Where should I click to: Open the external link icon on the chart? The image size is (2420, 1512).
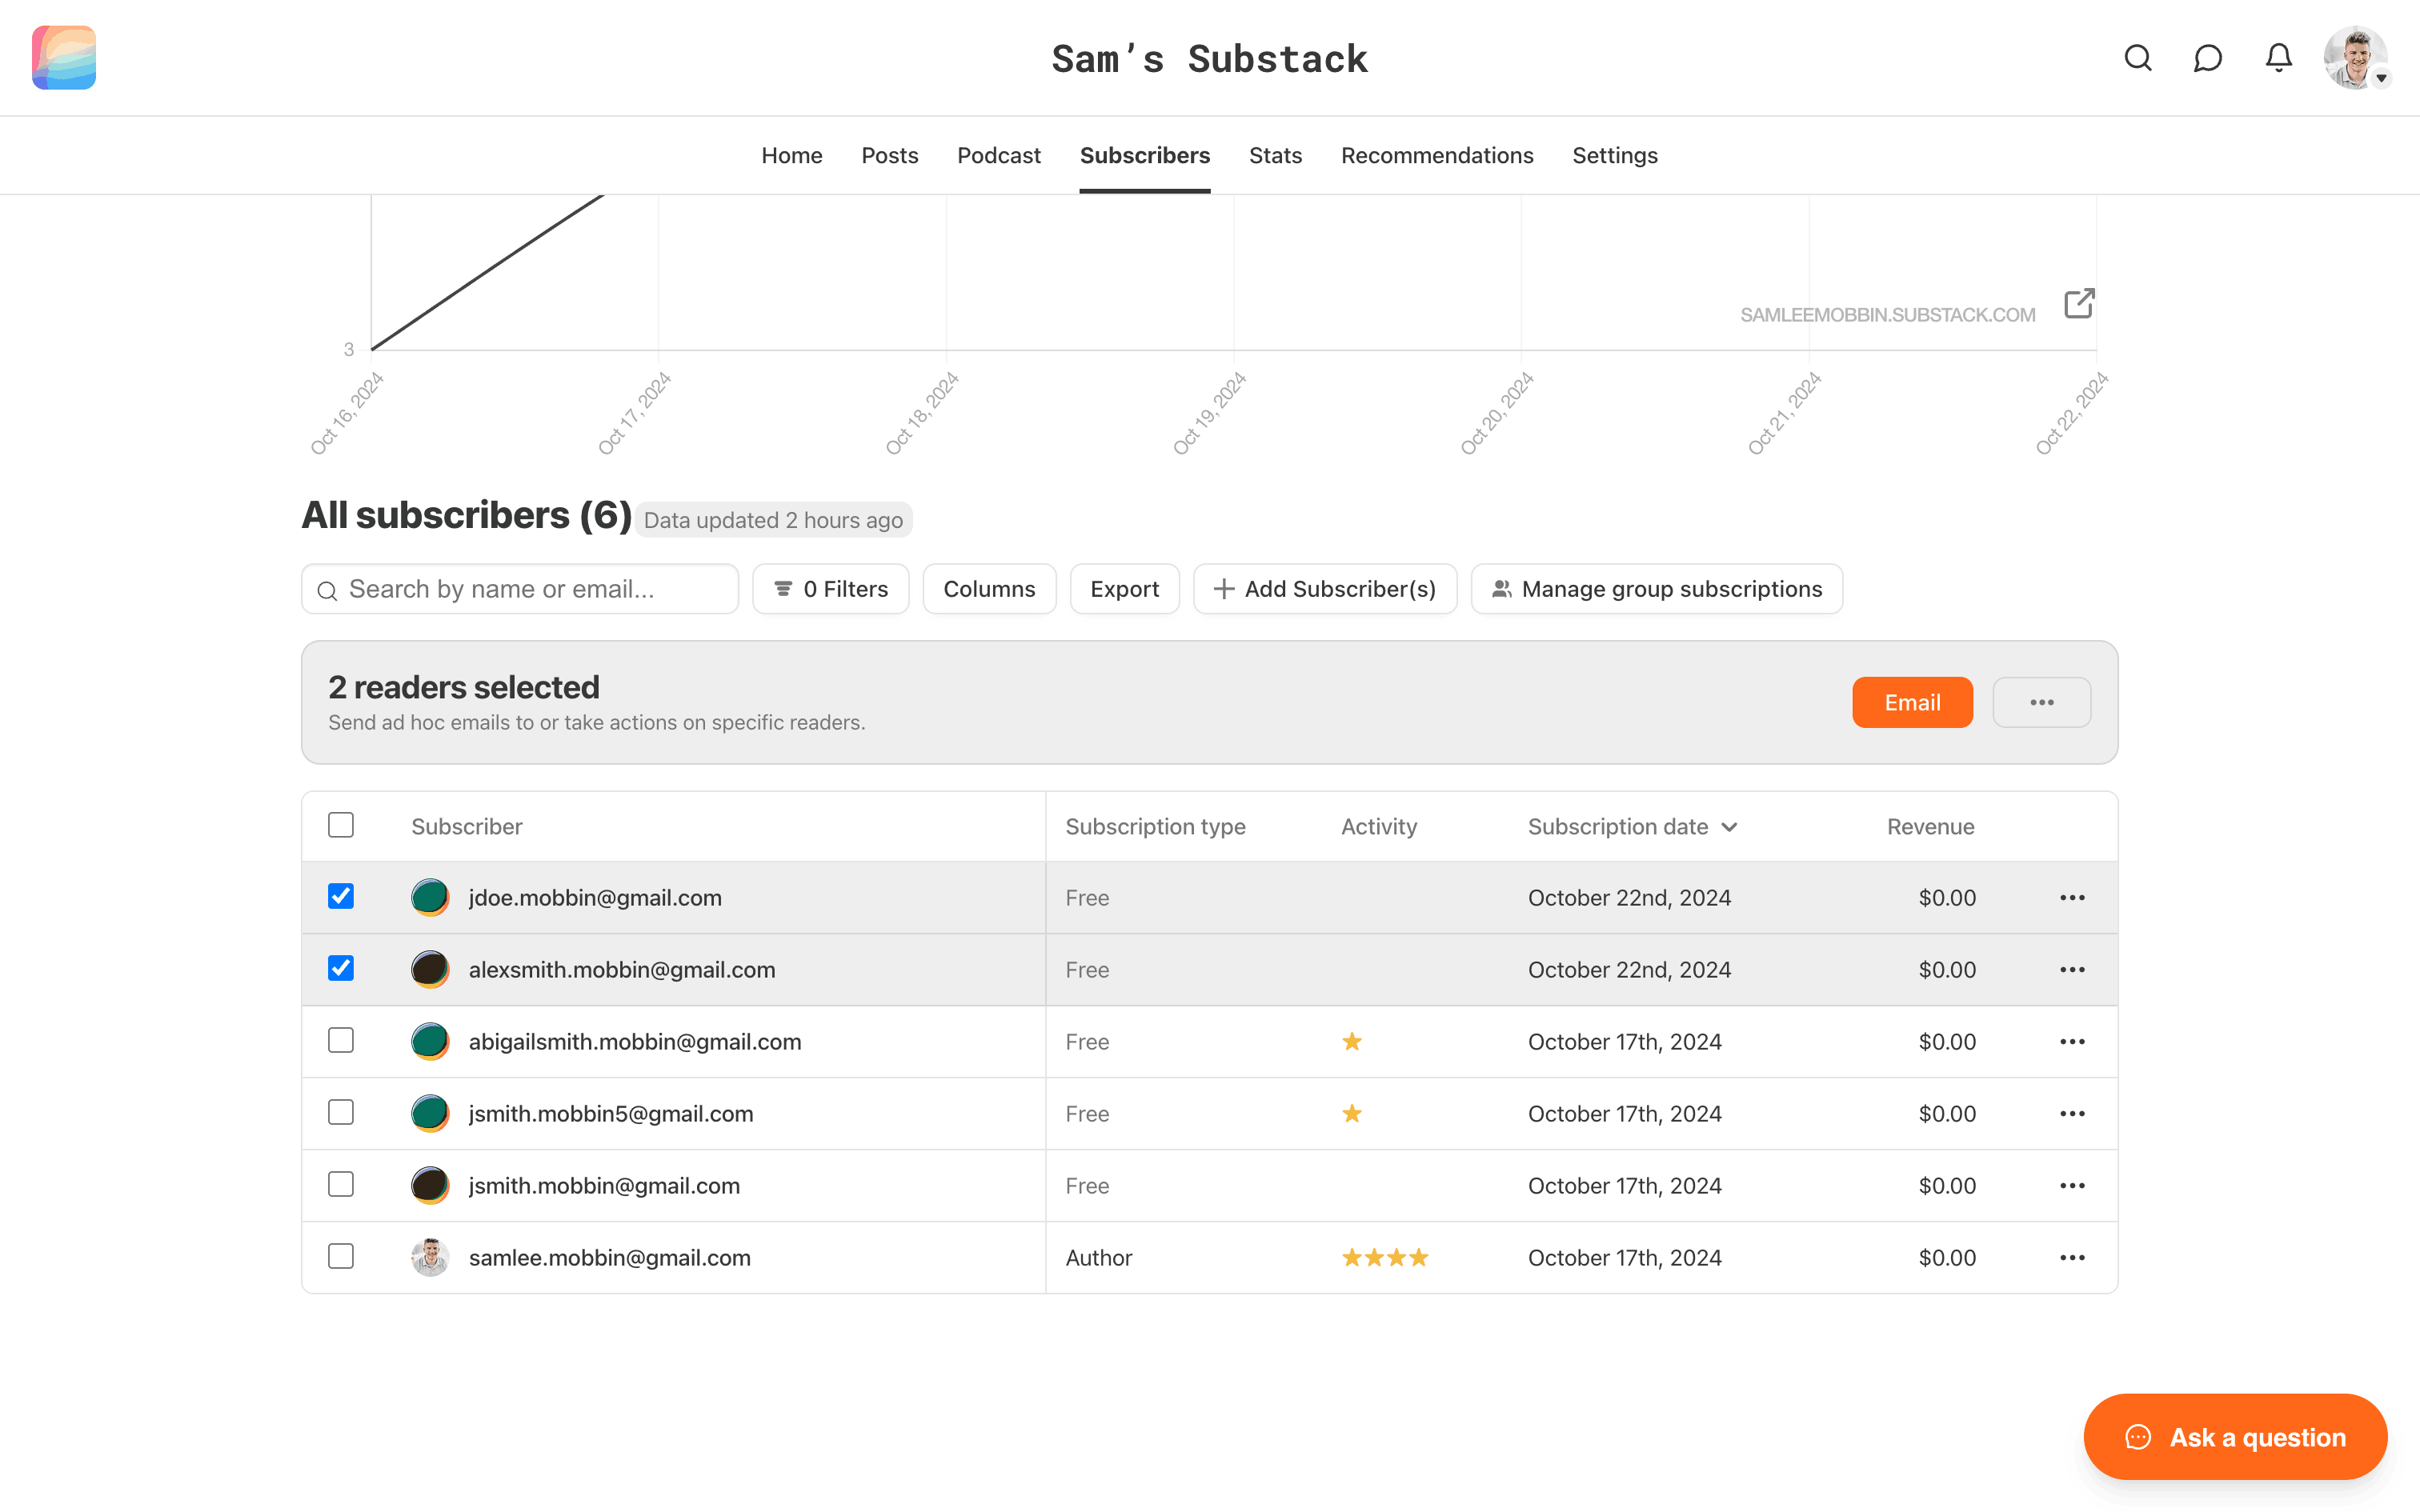tap(2078, 303)
